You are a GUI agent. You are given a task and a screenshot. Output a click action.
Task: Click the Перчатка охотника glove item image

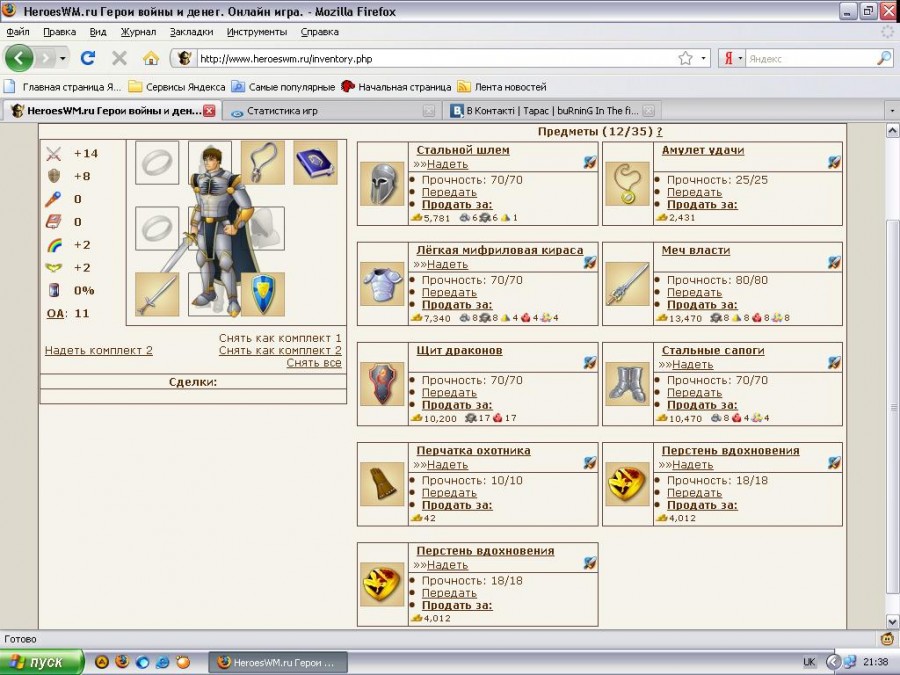(382, 484)
